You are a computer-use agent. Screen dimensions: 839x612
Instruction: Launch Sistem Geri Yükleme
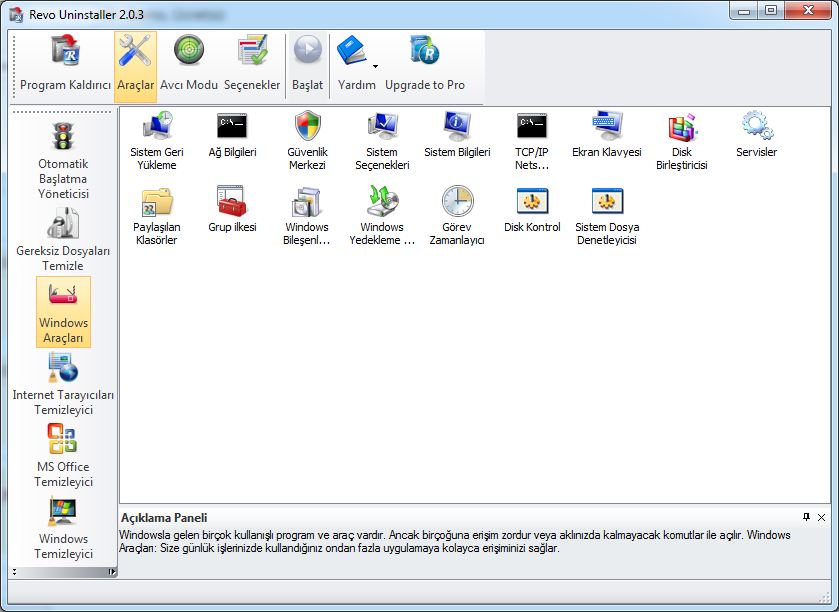tap(157, 141)
